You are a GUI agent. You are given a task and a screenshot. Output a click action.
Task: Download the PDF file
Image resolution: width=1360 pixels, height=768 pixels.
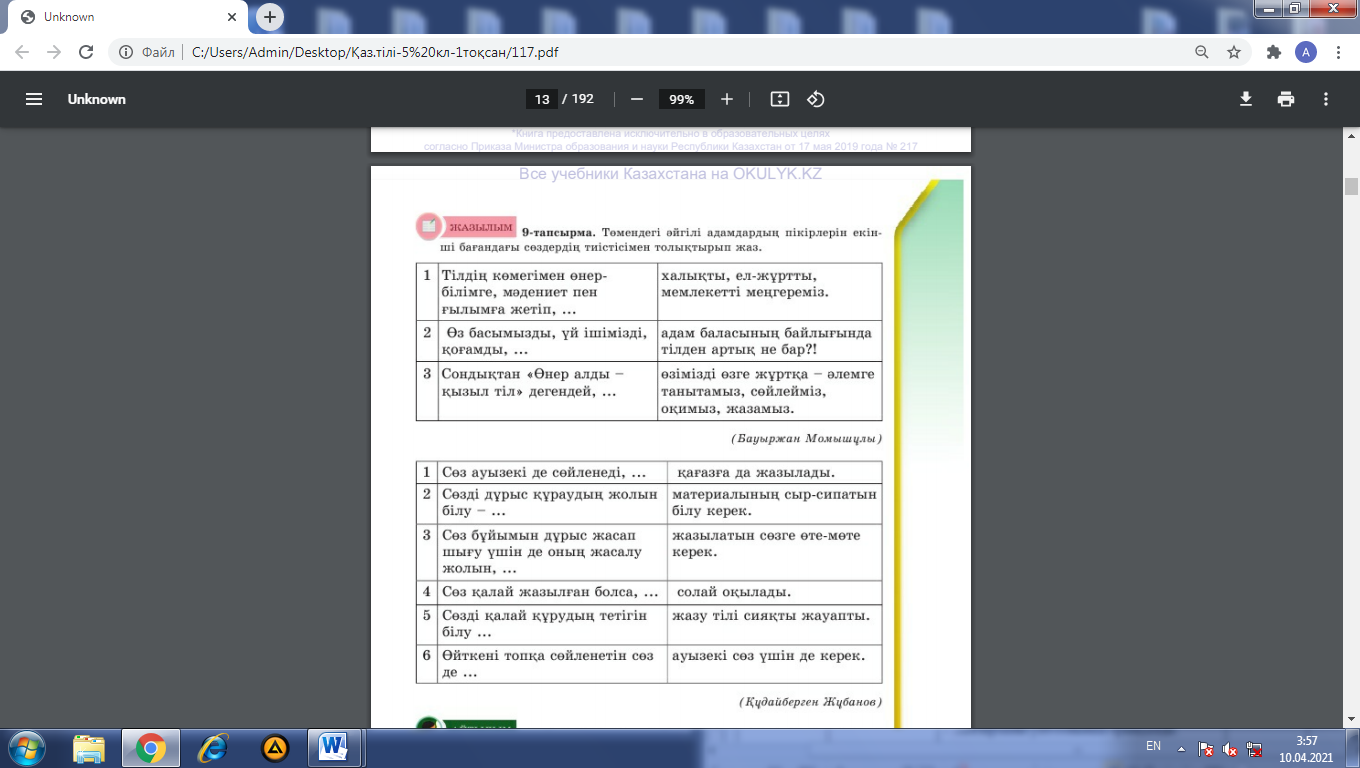click(x=1246, y=99)
